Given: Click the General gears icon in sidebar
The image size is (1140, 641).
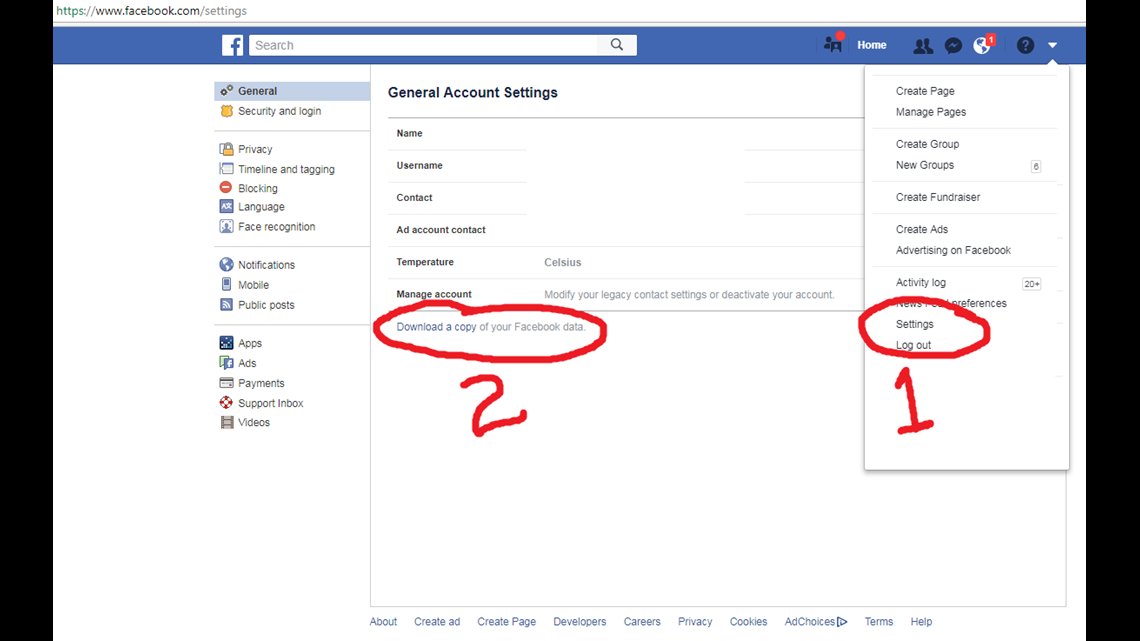Looking at the screenshot, I should click(x=227, y=91).
